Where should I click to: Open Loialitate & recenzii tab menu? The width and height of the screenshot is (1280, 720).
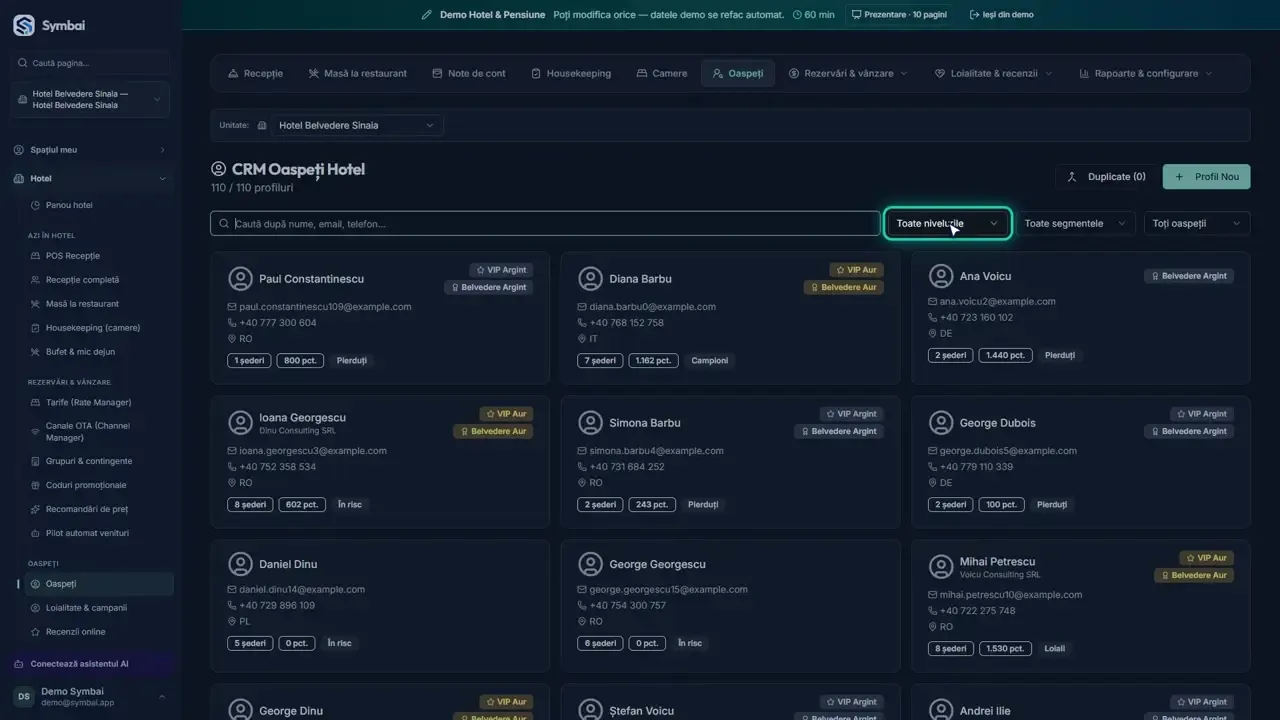pos(993,73)
